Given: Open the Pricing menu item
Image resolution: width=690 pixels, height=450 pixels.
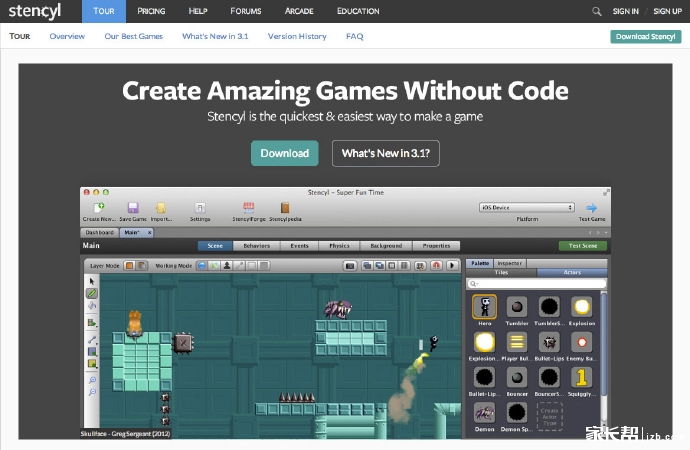Looking at the screenshot, I should coord(151,11).
